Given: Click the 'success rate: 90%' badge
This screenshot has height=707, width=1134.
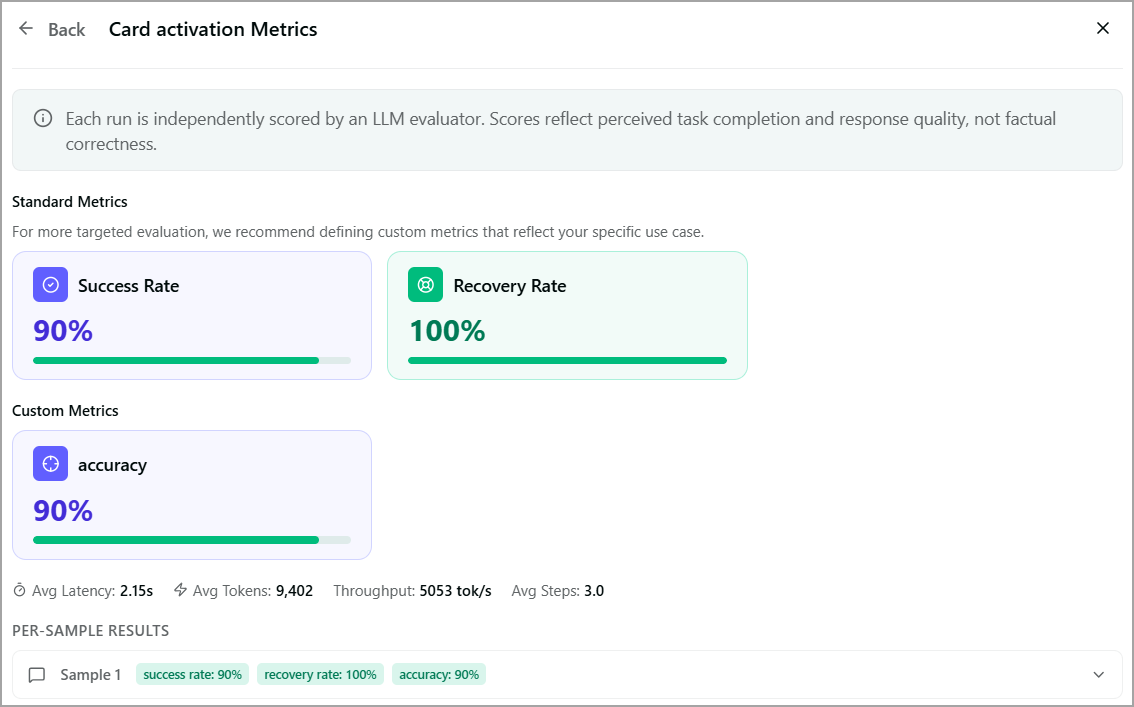Looking at the screenshot, I should pyautogui.click(x=192, y=674).
